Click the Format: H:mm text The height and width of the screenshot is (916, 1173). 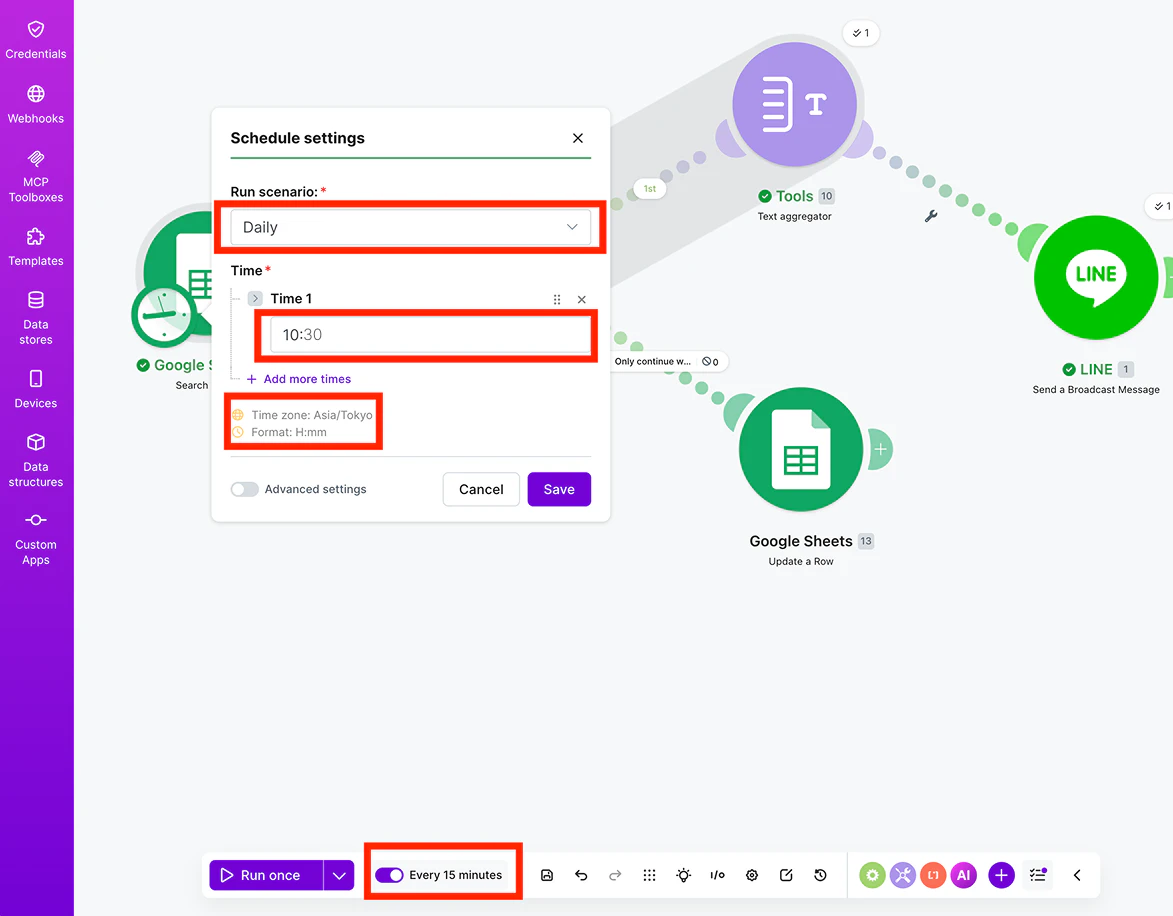[x=289, y=433]
